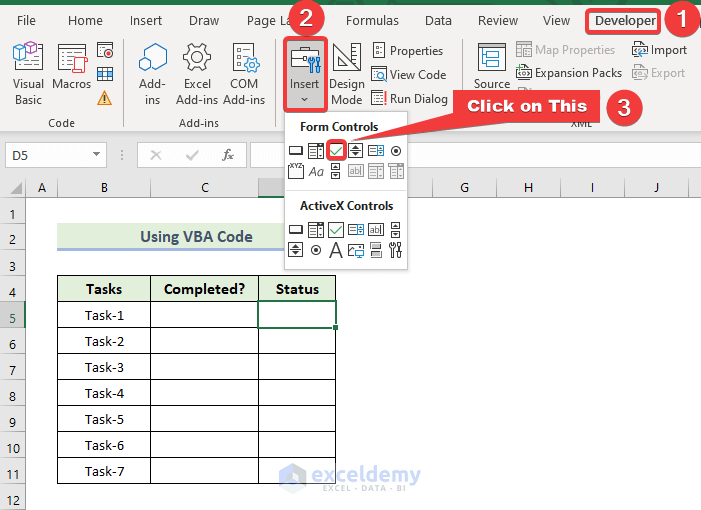Image resolution: width=701 pixels, height=510 pixels.
Task: Select Form Controls Button control
Action: tap(296, 151)
